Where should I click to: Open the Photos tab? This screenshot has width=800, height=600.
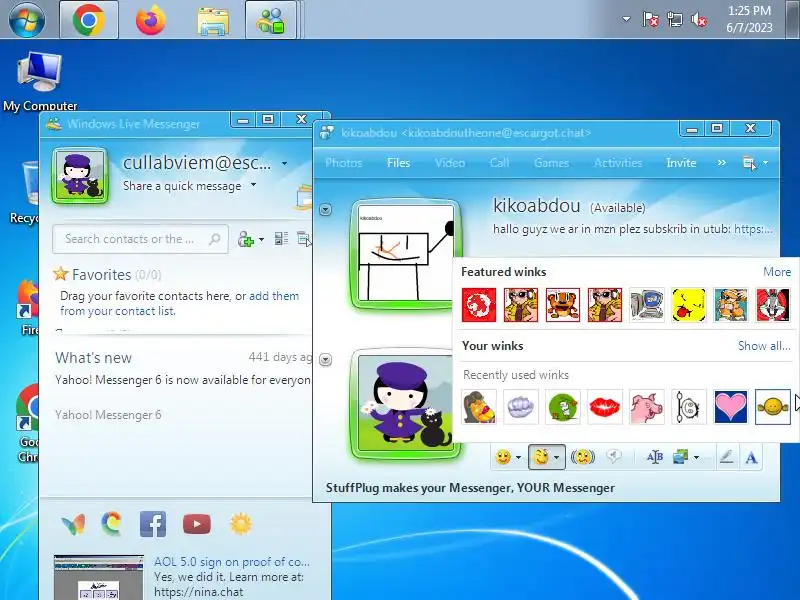click(343, 163)
